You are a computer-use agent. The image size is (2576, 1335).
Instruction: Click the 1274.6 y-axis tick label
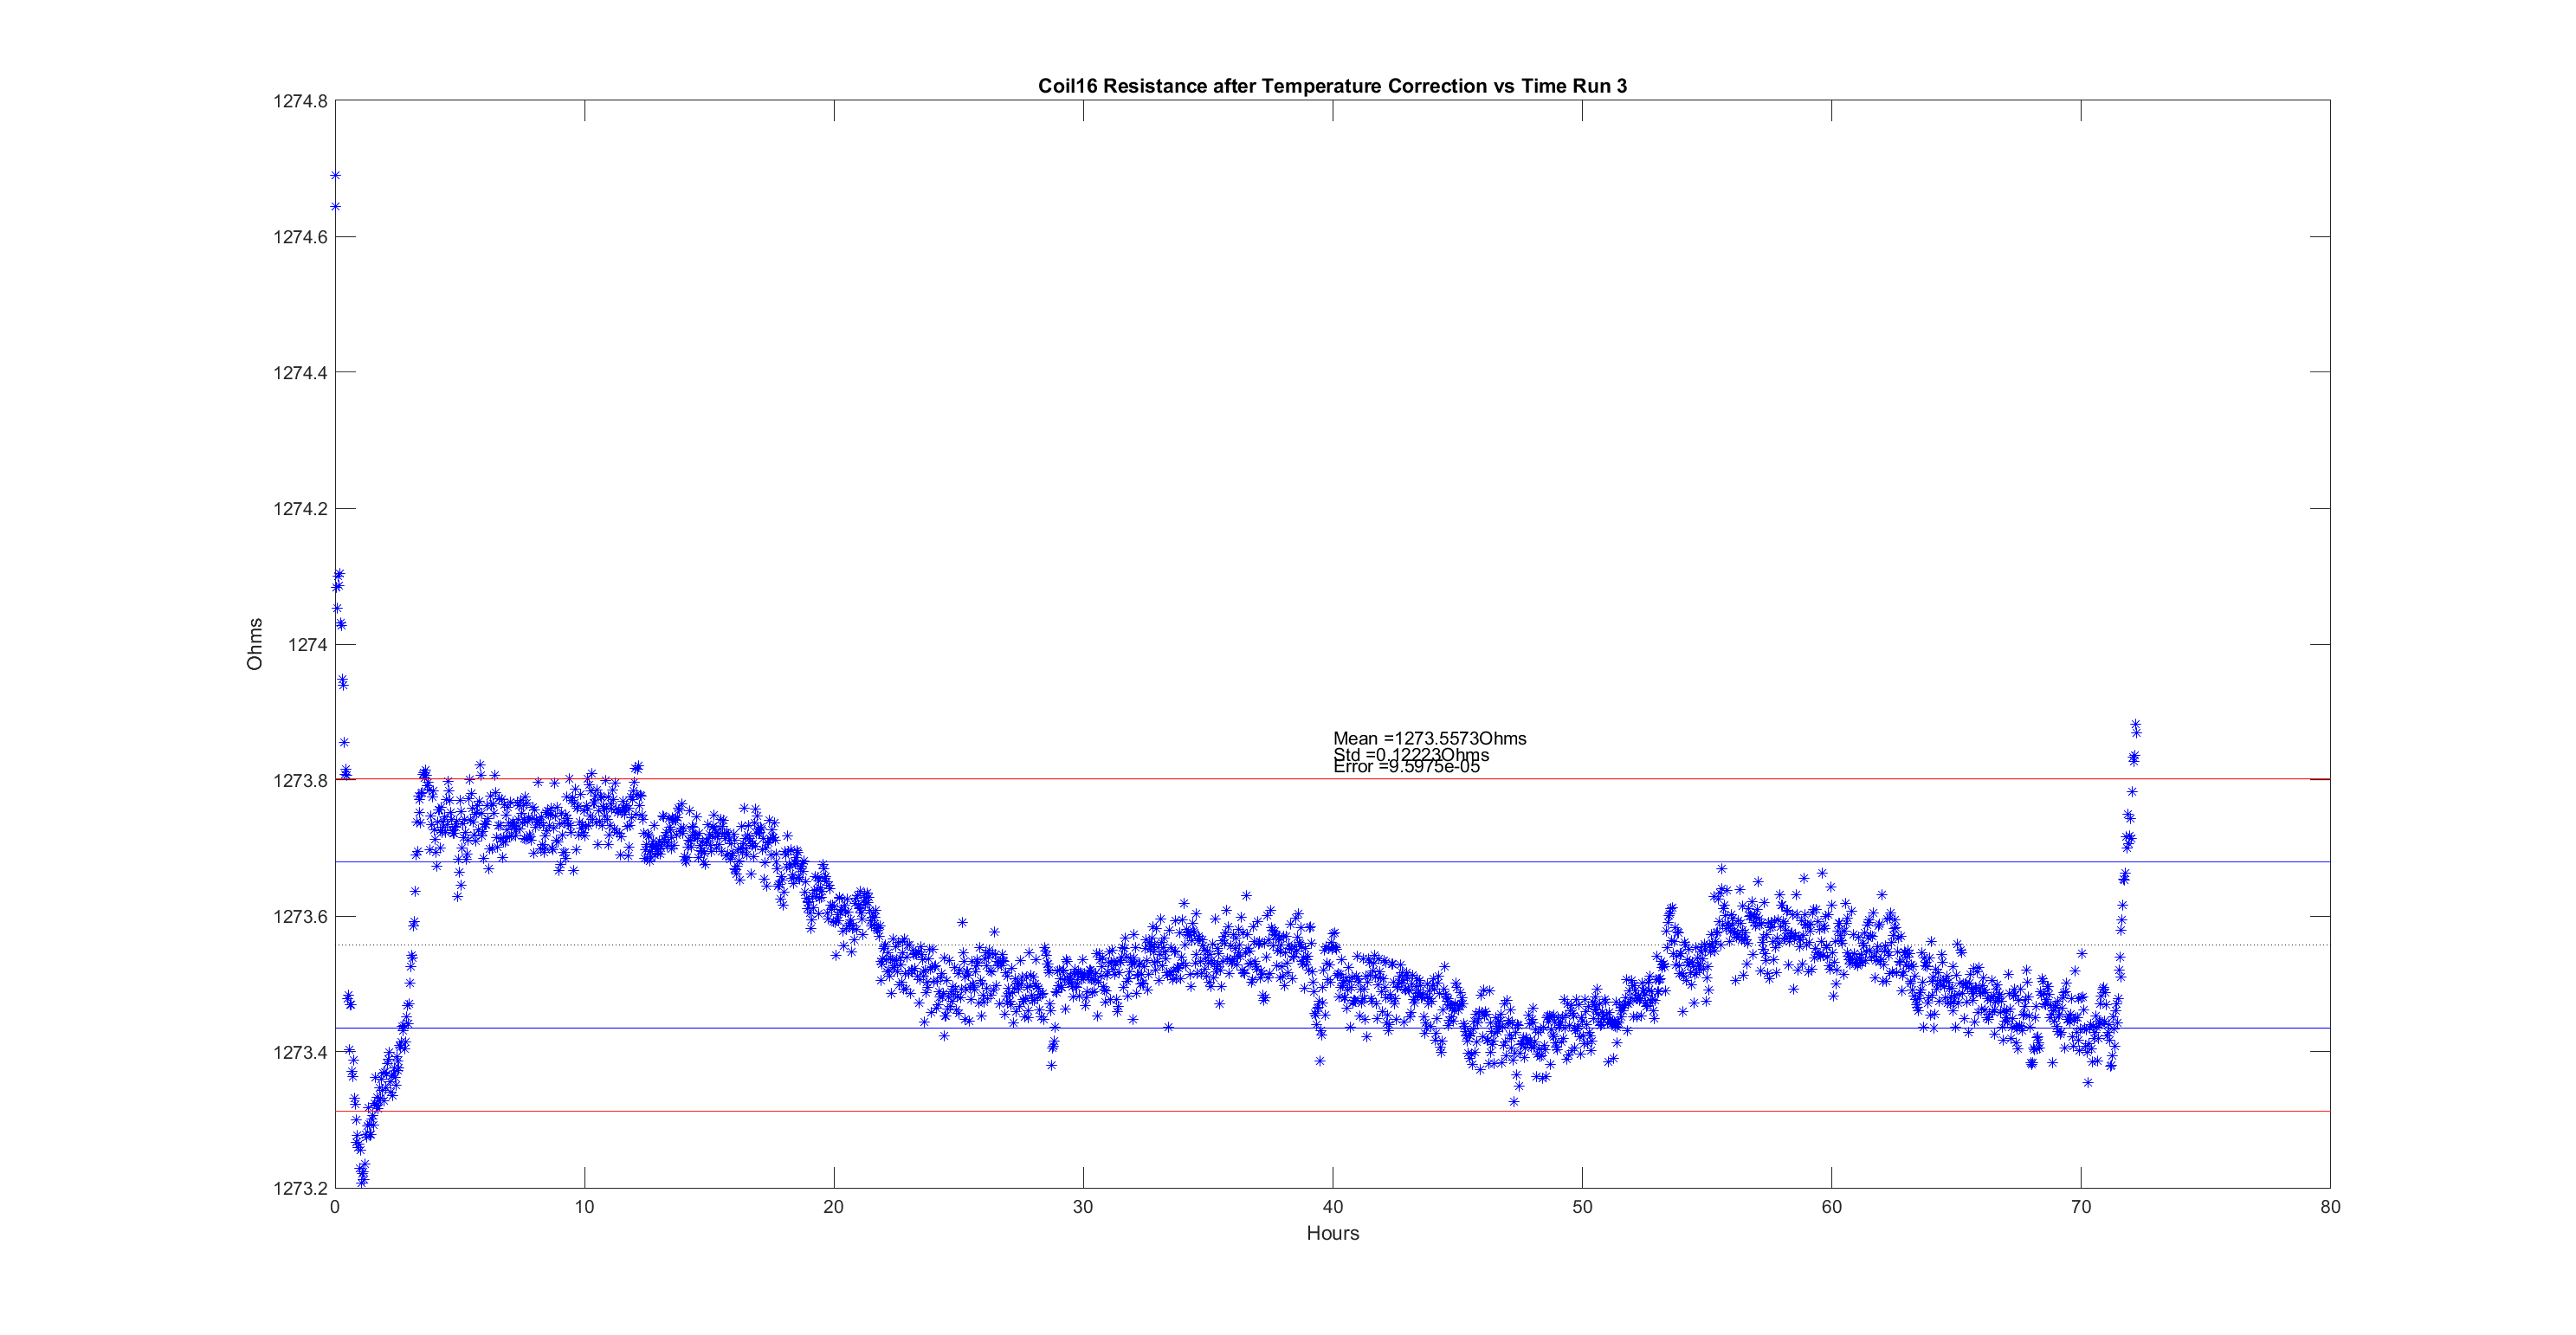300,237
